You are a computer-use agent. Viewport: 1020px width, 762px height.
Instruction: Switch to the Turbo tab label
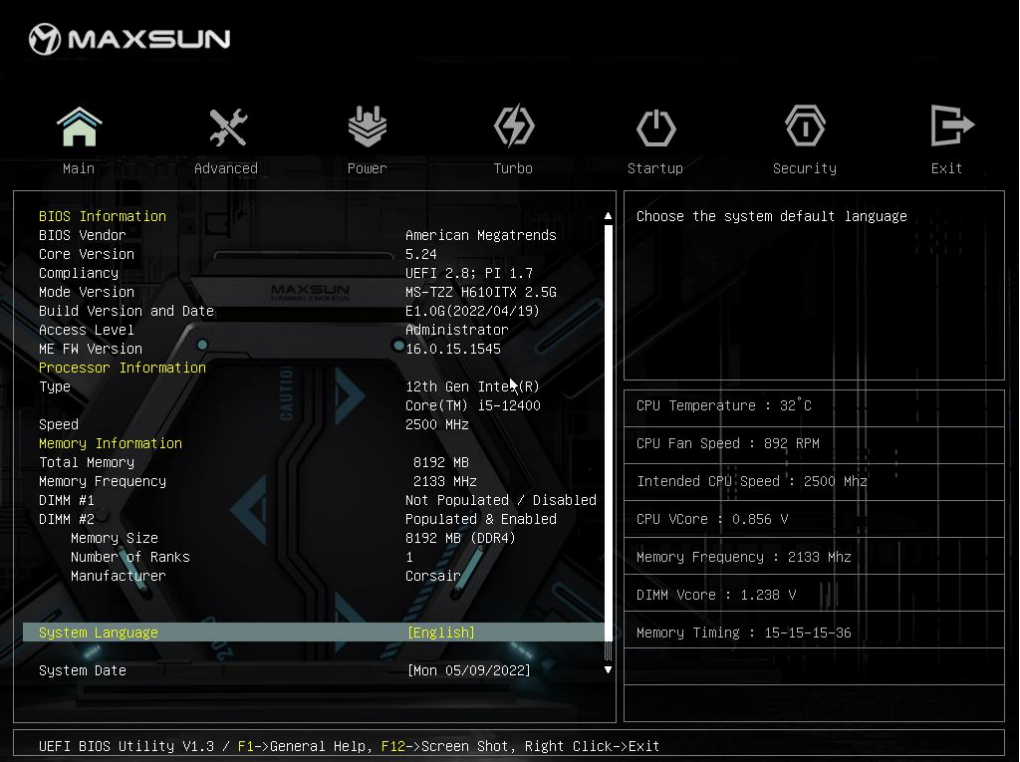coord(513,169)
